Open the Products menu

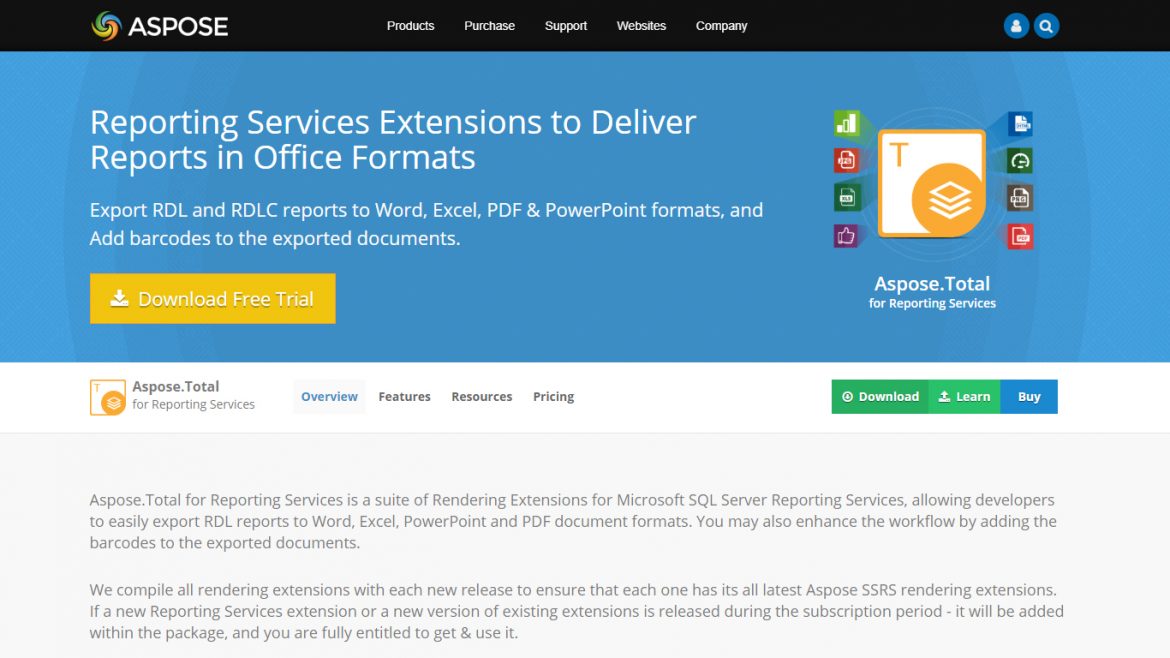410,26
